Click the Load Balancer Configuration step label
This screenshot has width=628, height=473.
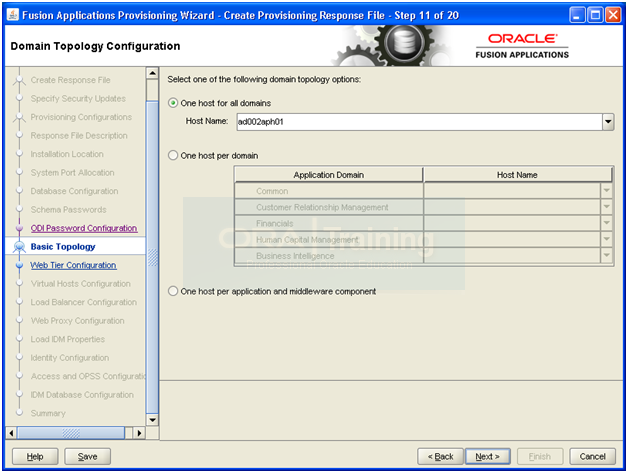click(84, 302)
